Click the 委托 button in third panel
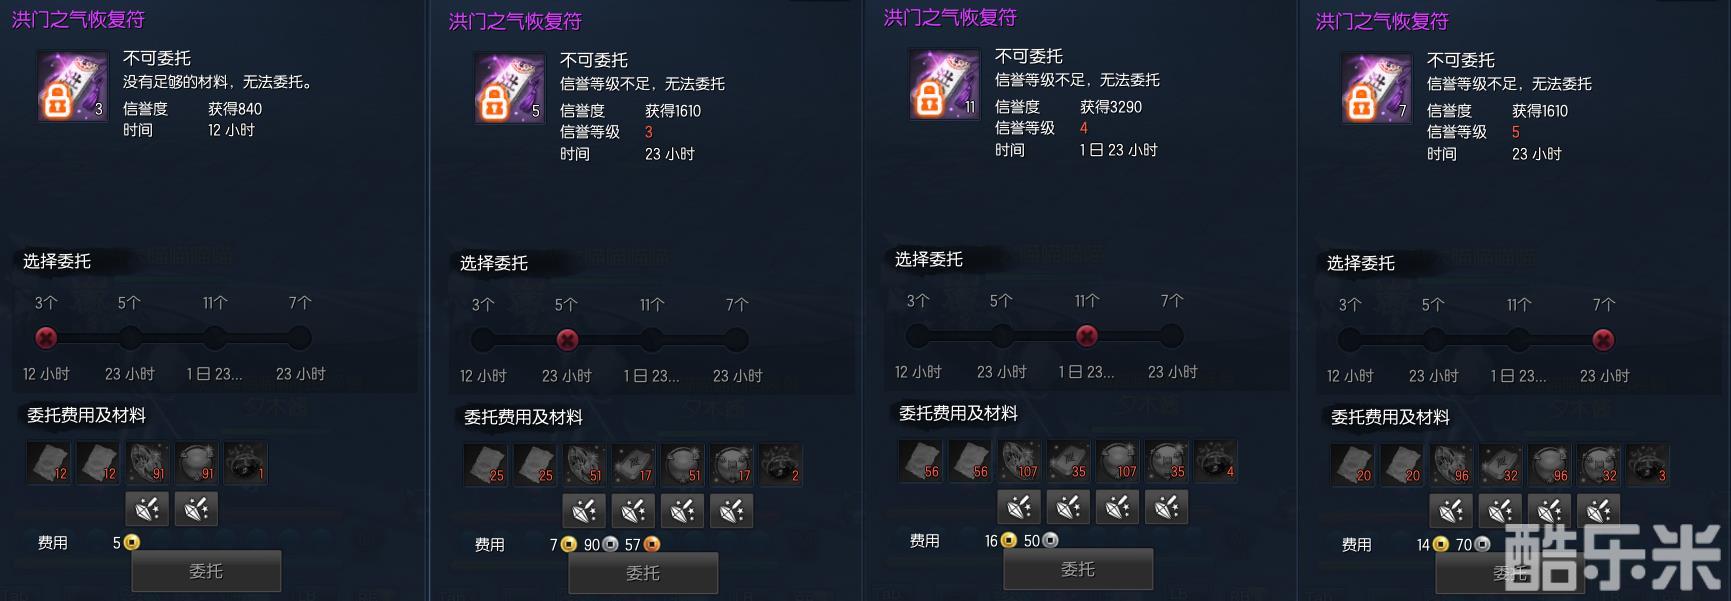Viewport: 1731px width, 601px height. (x=1078, y=569)
